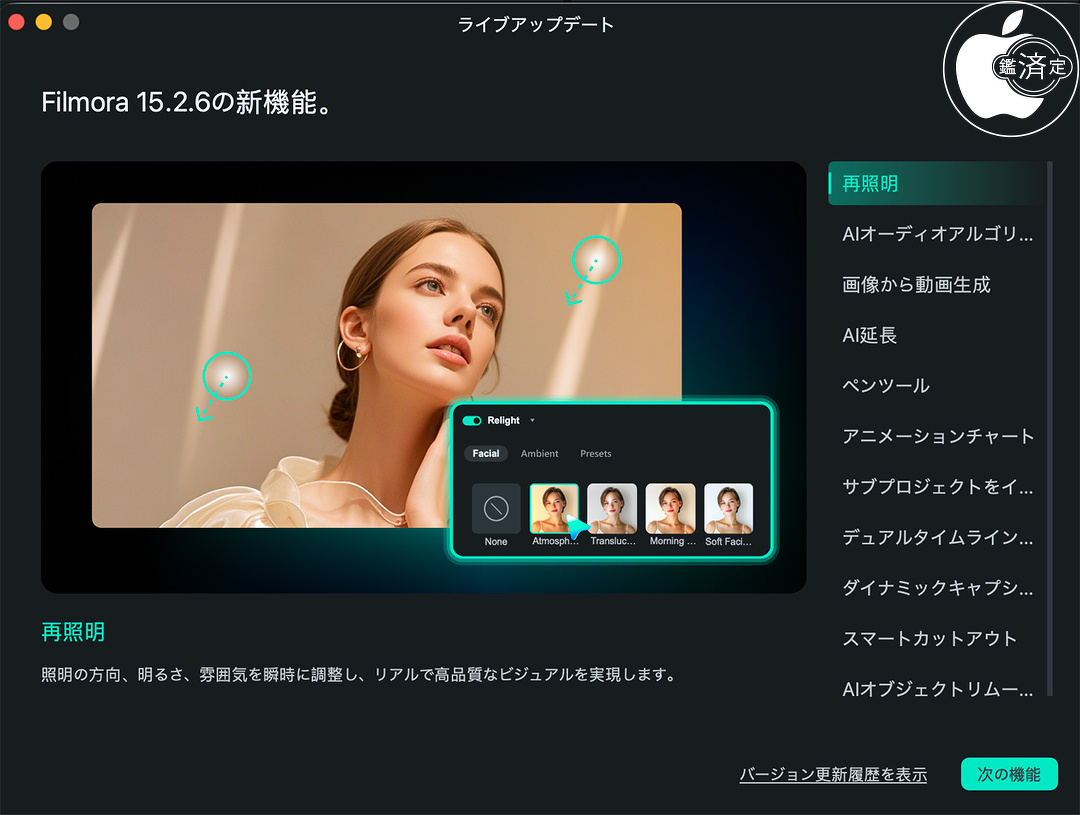Select スマートカットアウト from the feature list
Screen dimensions: 1080x815
pos(930,639)
